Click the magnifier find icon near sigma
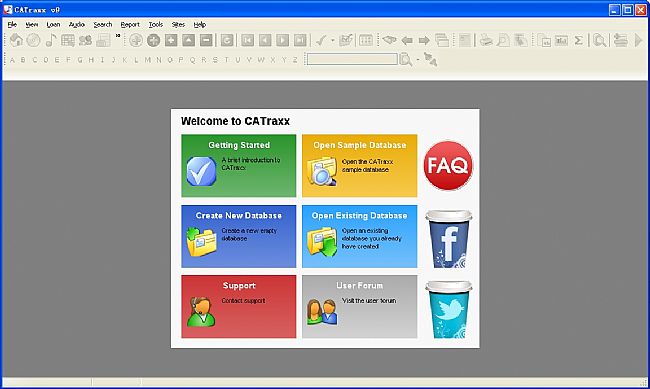Image resolution: width=650 pixels, height=389 pixels. [599, 40]
